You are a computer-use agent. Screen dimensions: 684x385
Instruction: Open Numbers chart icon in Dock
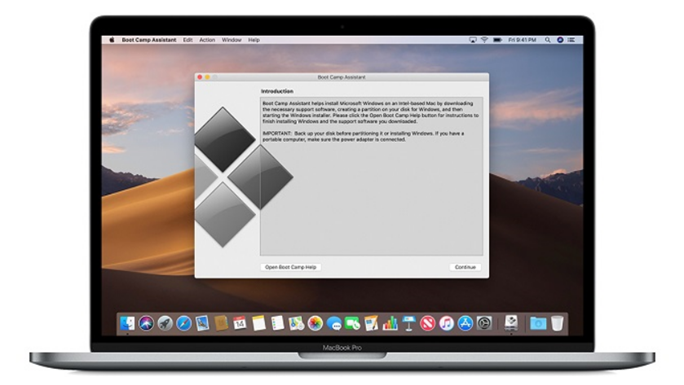390,324
